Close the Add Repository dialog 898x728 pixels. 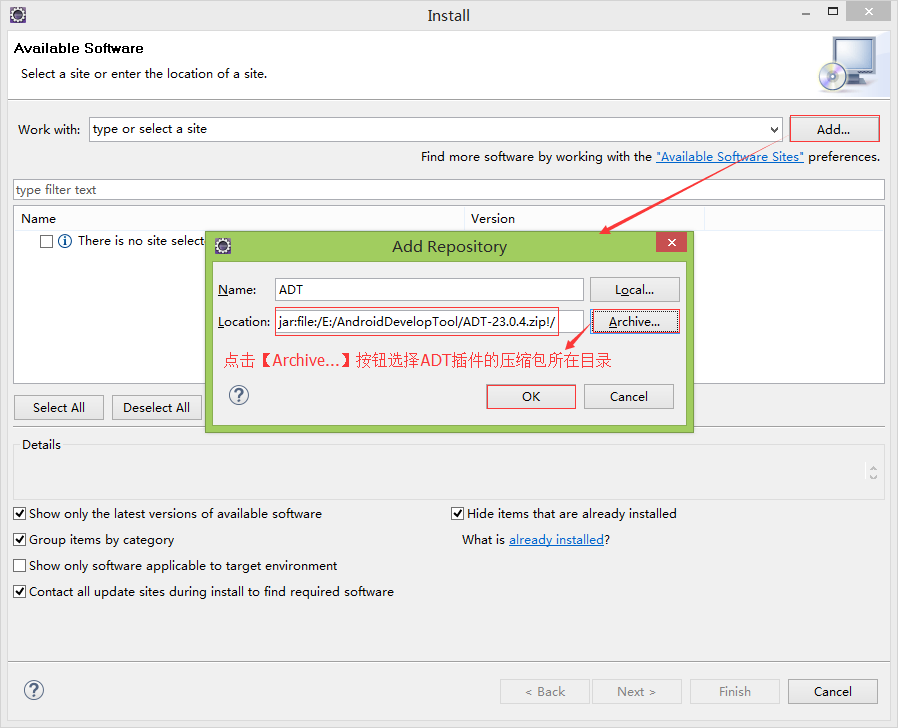click(x=672, y=242)
